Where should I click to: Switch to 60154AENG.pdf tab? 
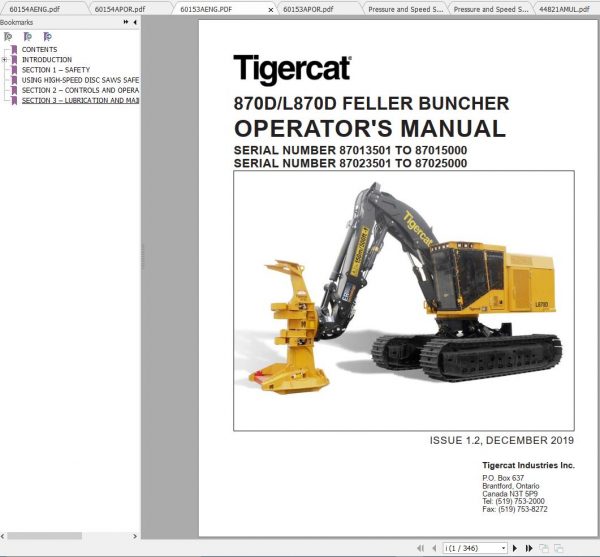(x=34, y=9)
